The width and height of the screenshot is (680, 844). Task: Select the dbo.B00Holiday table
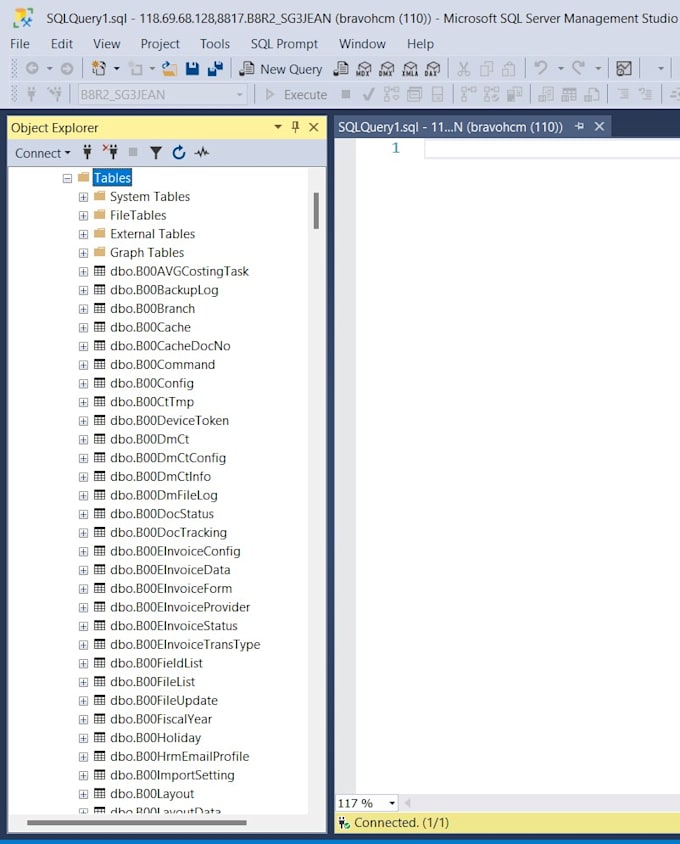pyautogui.click(x=156, y=738)
